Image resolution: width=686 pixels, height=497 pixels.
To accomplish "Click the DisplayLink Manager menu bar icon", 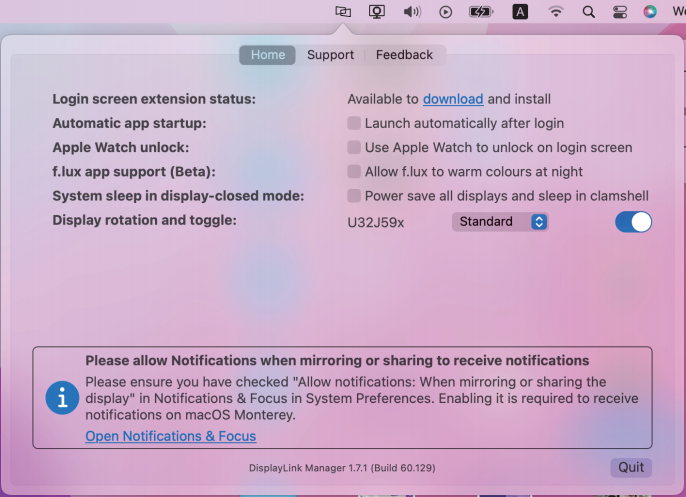I will [x=343, y=12].
